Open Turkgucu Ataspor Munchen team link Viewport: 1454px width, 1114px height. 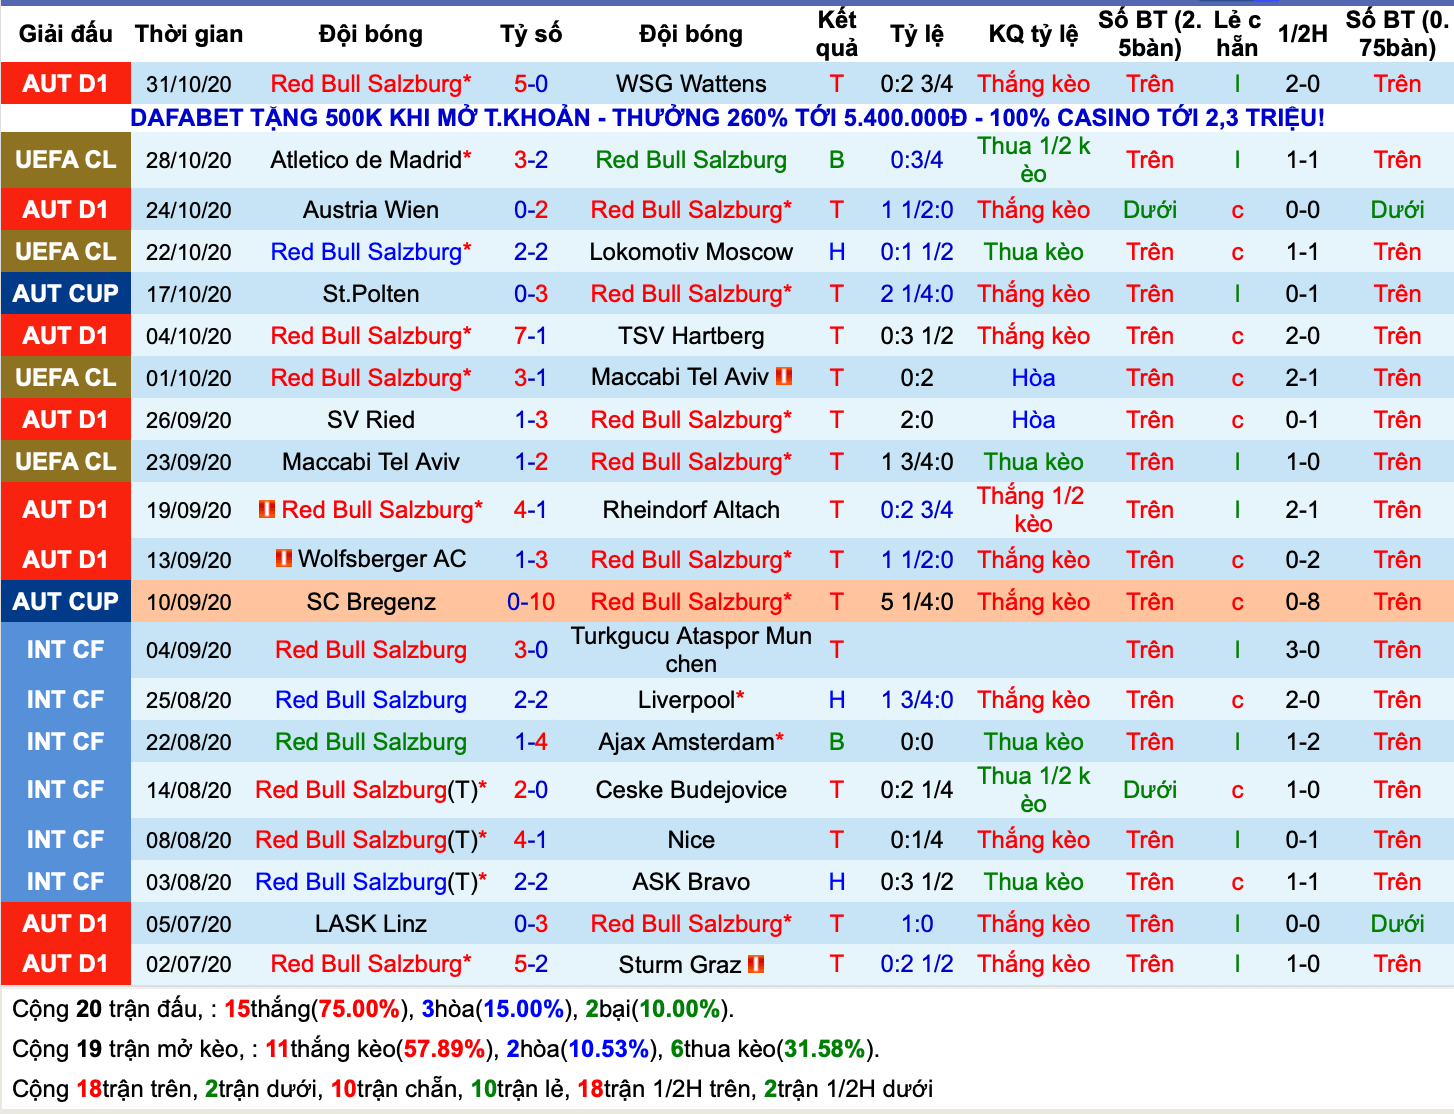pyautogui.click(x=691, y=650)
